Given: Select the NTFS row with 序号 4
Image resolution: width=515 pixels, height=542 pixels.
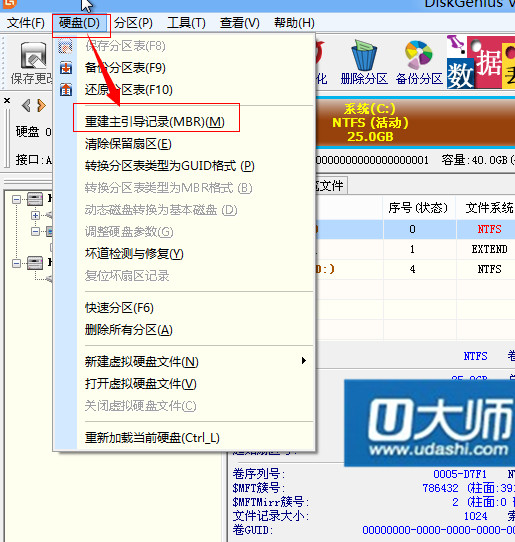Looking at the screenshot, I should coord(415,269).
